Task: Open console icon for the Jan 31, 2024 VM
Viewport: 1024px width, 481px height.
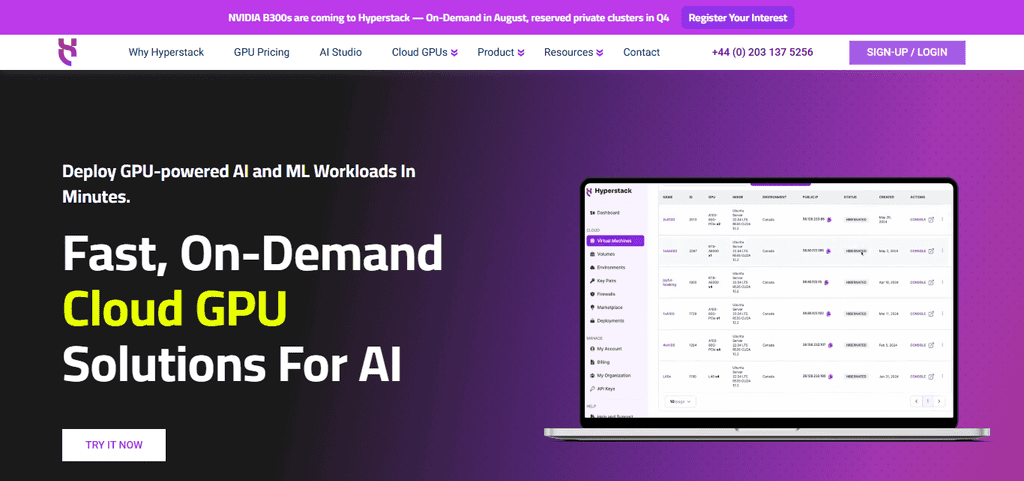Action: [931, 377]
